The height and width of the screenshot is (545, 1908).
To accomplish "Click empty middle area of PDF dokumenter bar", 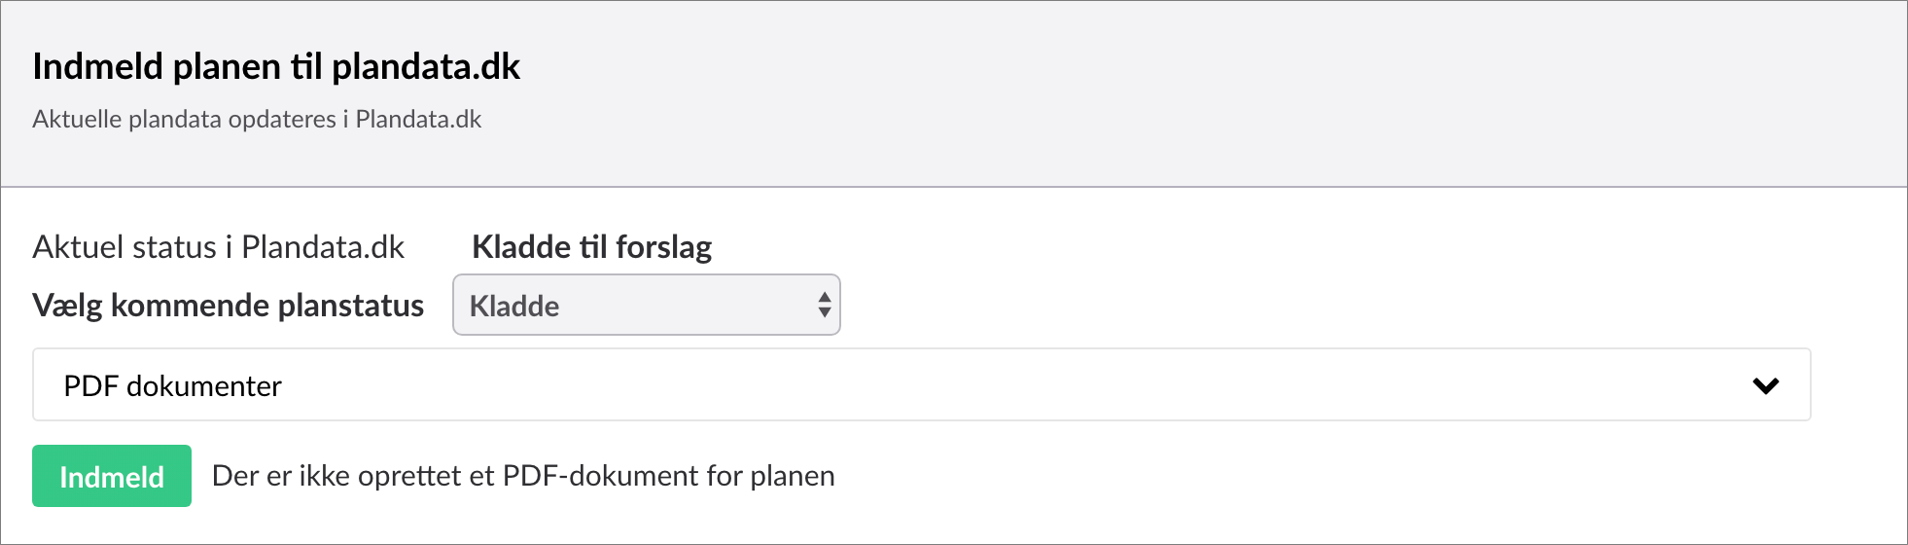I will pyautogui.click(x=1000, y=385).
